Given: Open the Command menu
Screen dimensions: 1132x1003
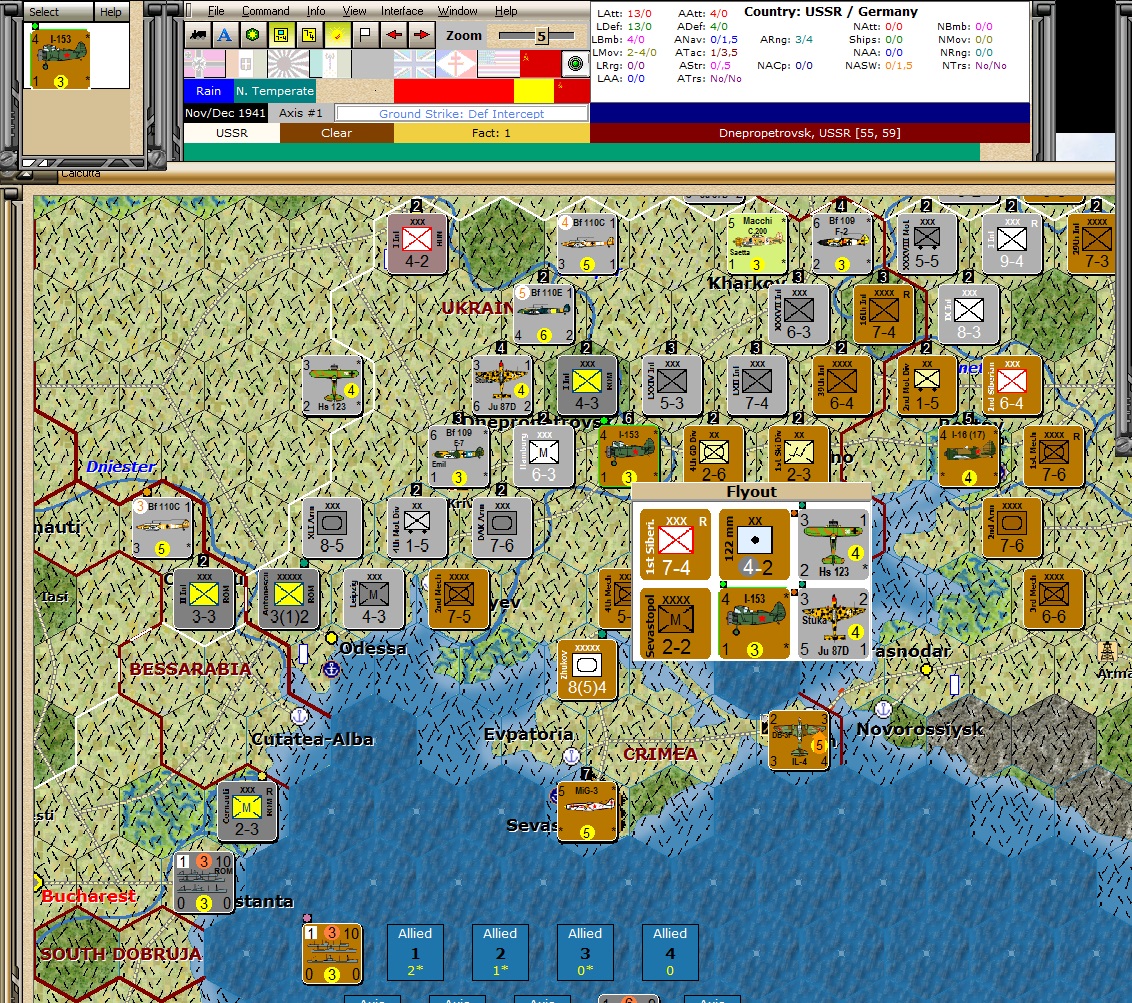Looking at the screenshot, I should pos(265,11).
